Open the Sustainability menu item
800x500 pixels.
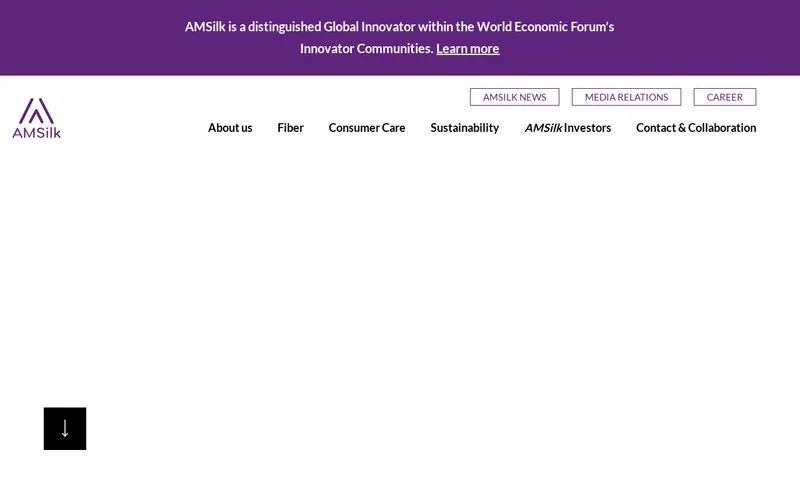pos(465,128)
